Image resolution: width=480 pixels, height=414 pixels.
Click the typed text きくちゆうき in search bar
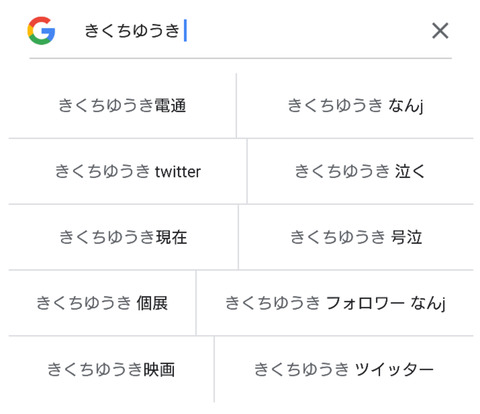click(132, 31)
